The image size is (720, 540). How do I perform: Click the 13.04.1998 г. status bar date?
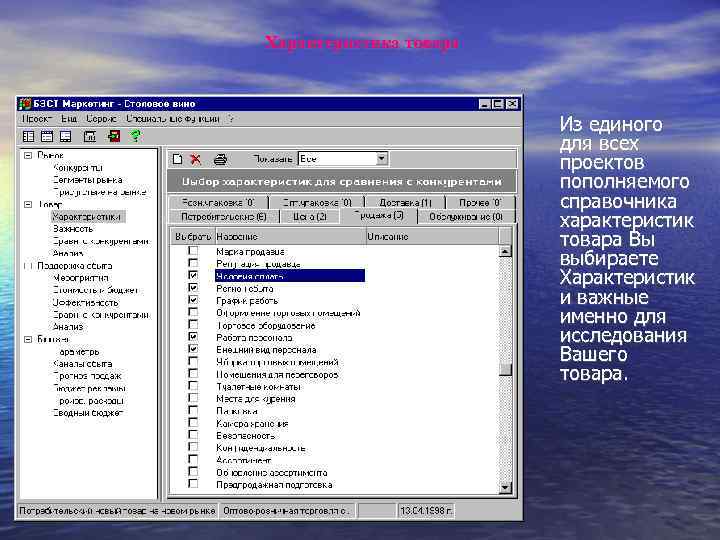tap(426, 511)
